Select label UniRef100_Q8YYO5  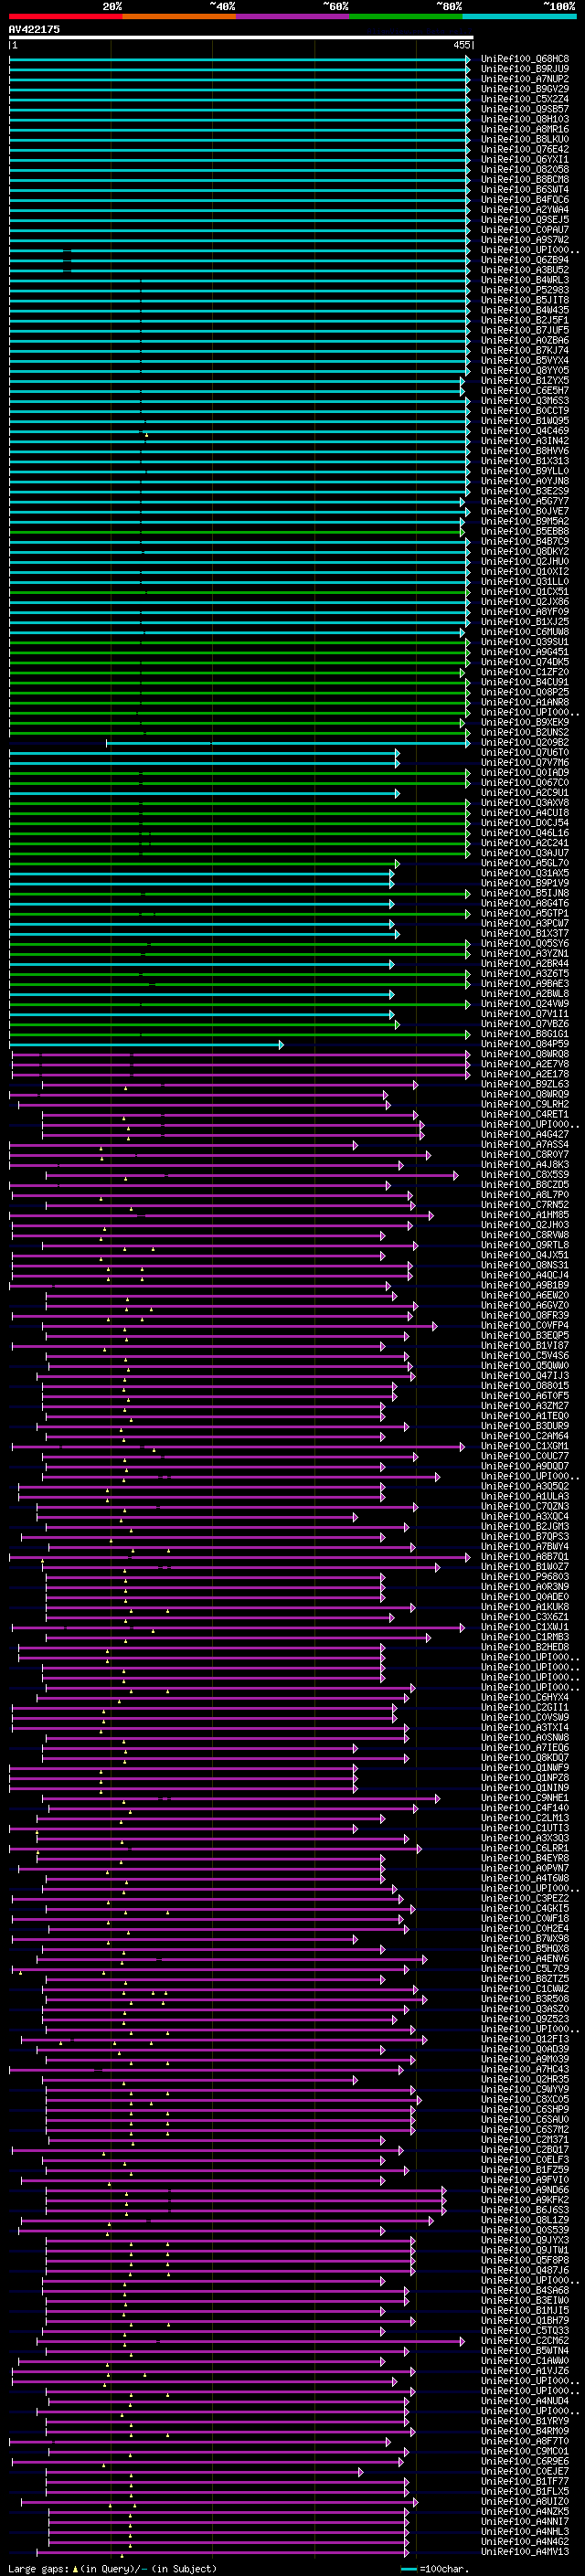[x=525, y=370]
